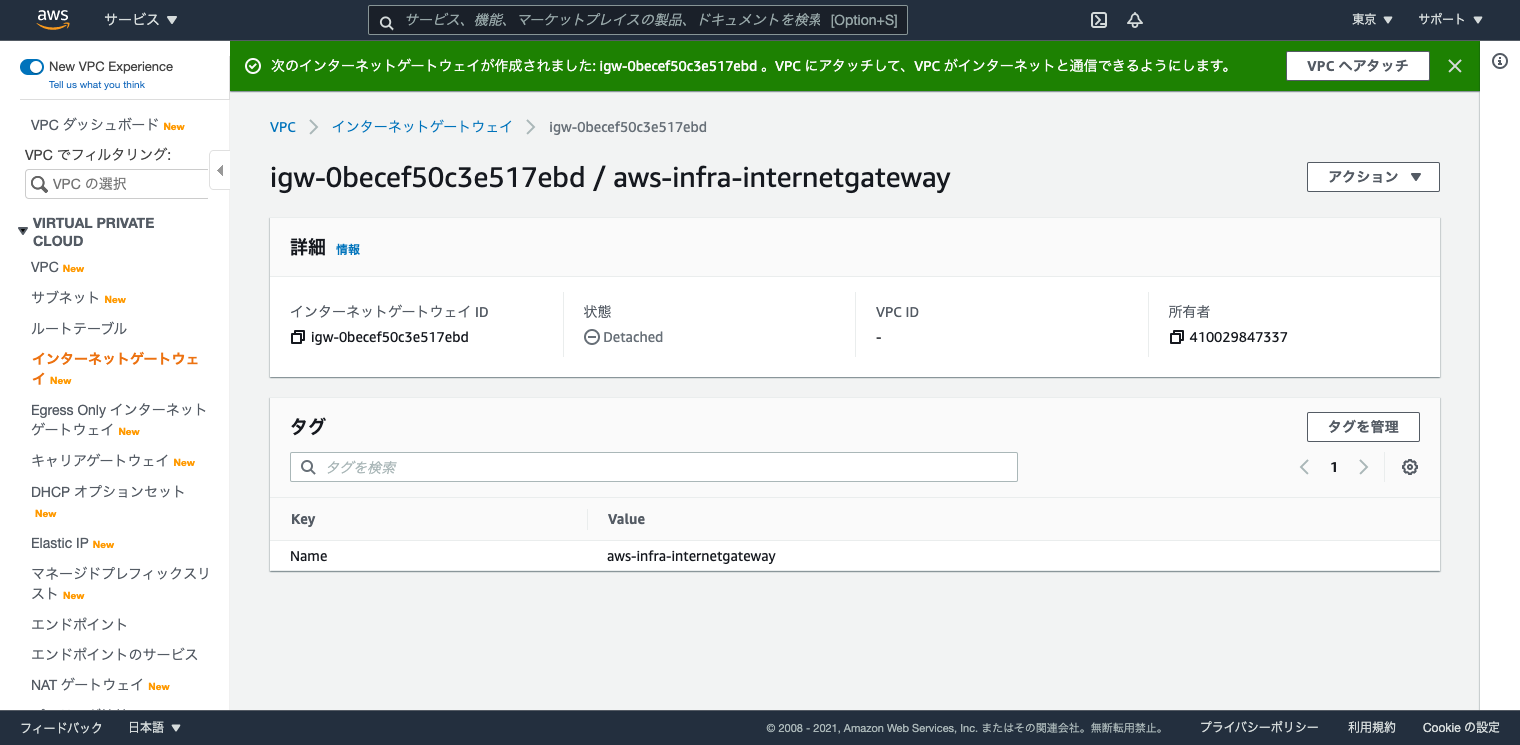Open the 日本語 language selector

tap(155, 728)
